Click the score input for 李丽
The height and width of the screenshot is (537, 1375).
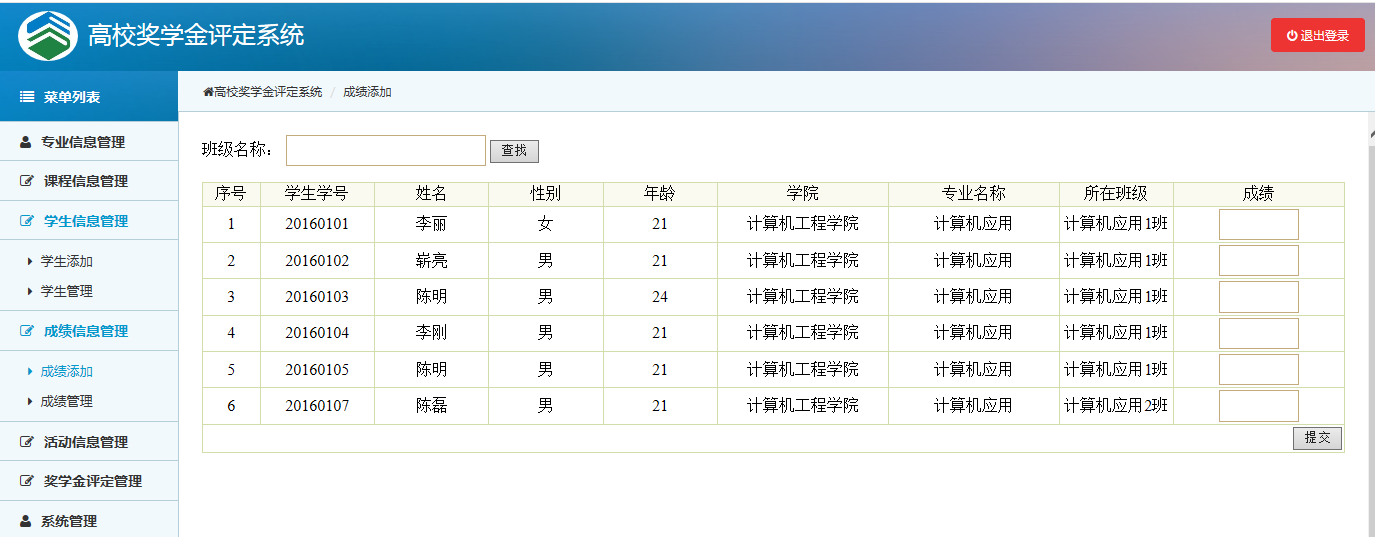point(1259,224)
